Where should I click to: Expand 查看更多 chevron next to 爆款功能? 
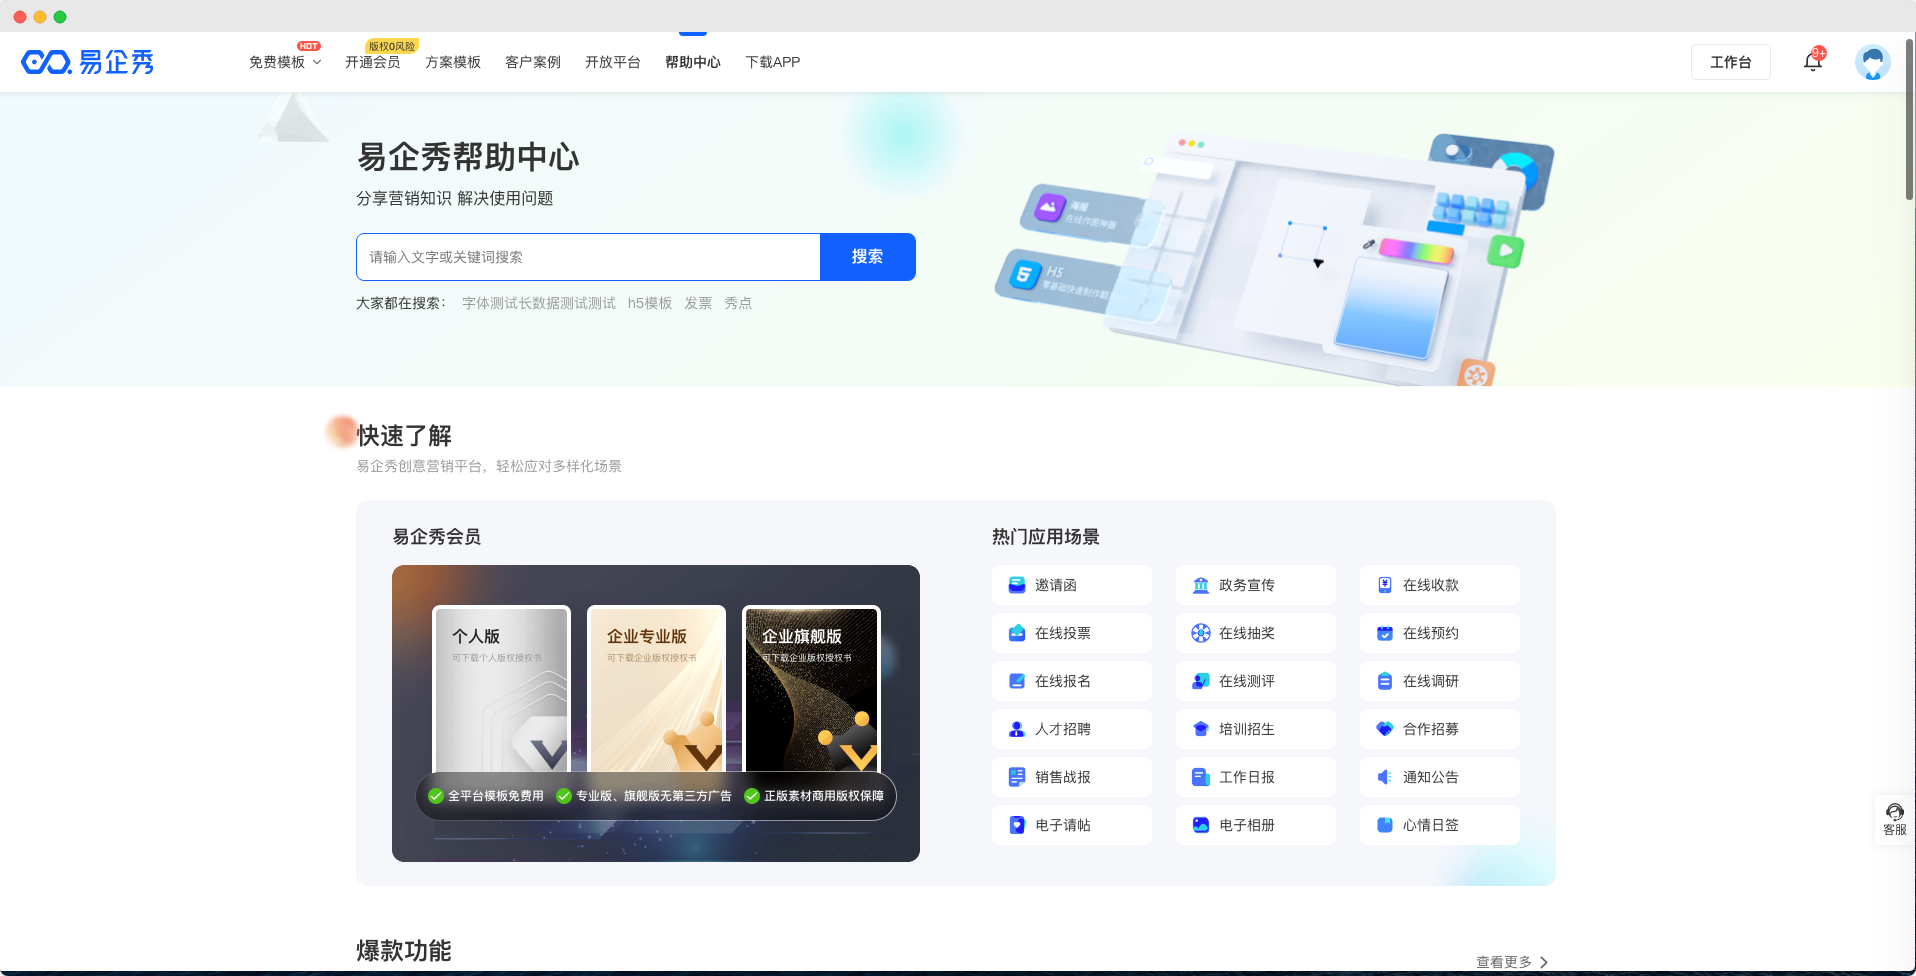1544,962
